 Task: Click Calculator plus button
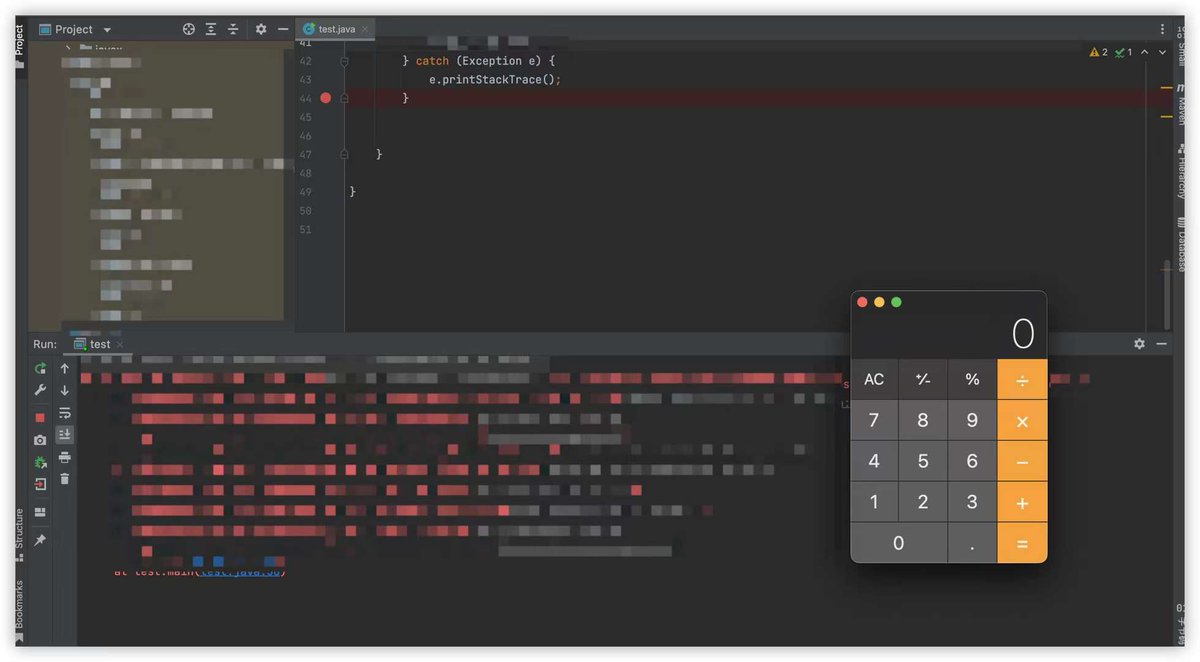[x=1022, y=503]
